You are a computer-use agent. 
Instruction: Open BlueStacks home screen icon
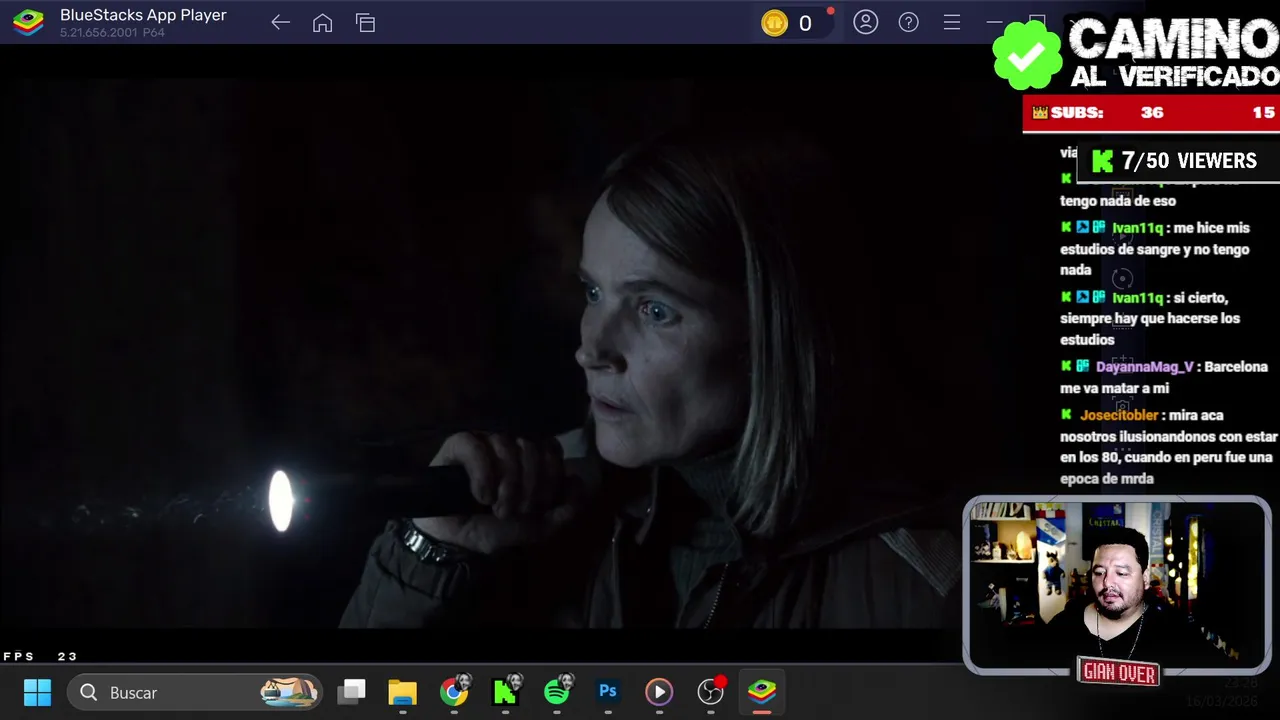(322, 22)
